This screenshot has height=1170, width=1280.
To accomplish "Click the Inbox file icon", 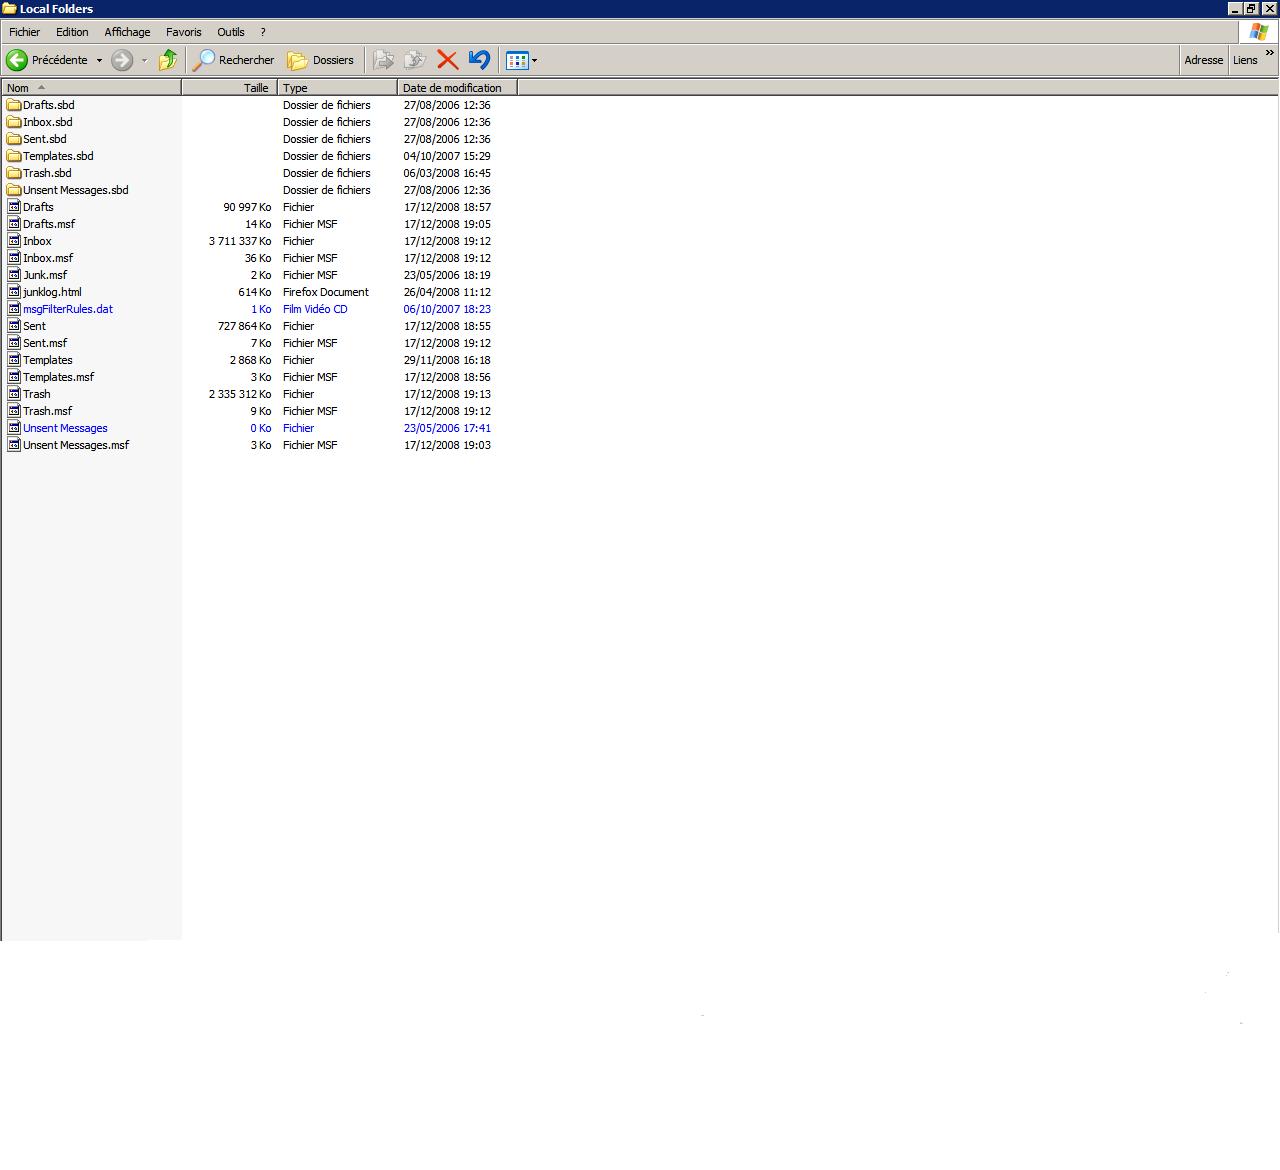I will click(14, 241).
